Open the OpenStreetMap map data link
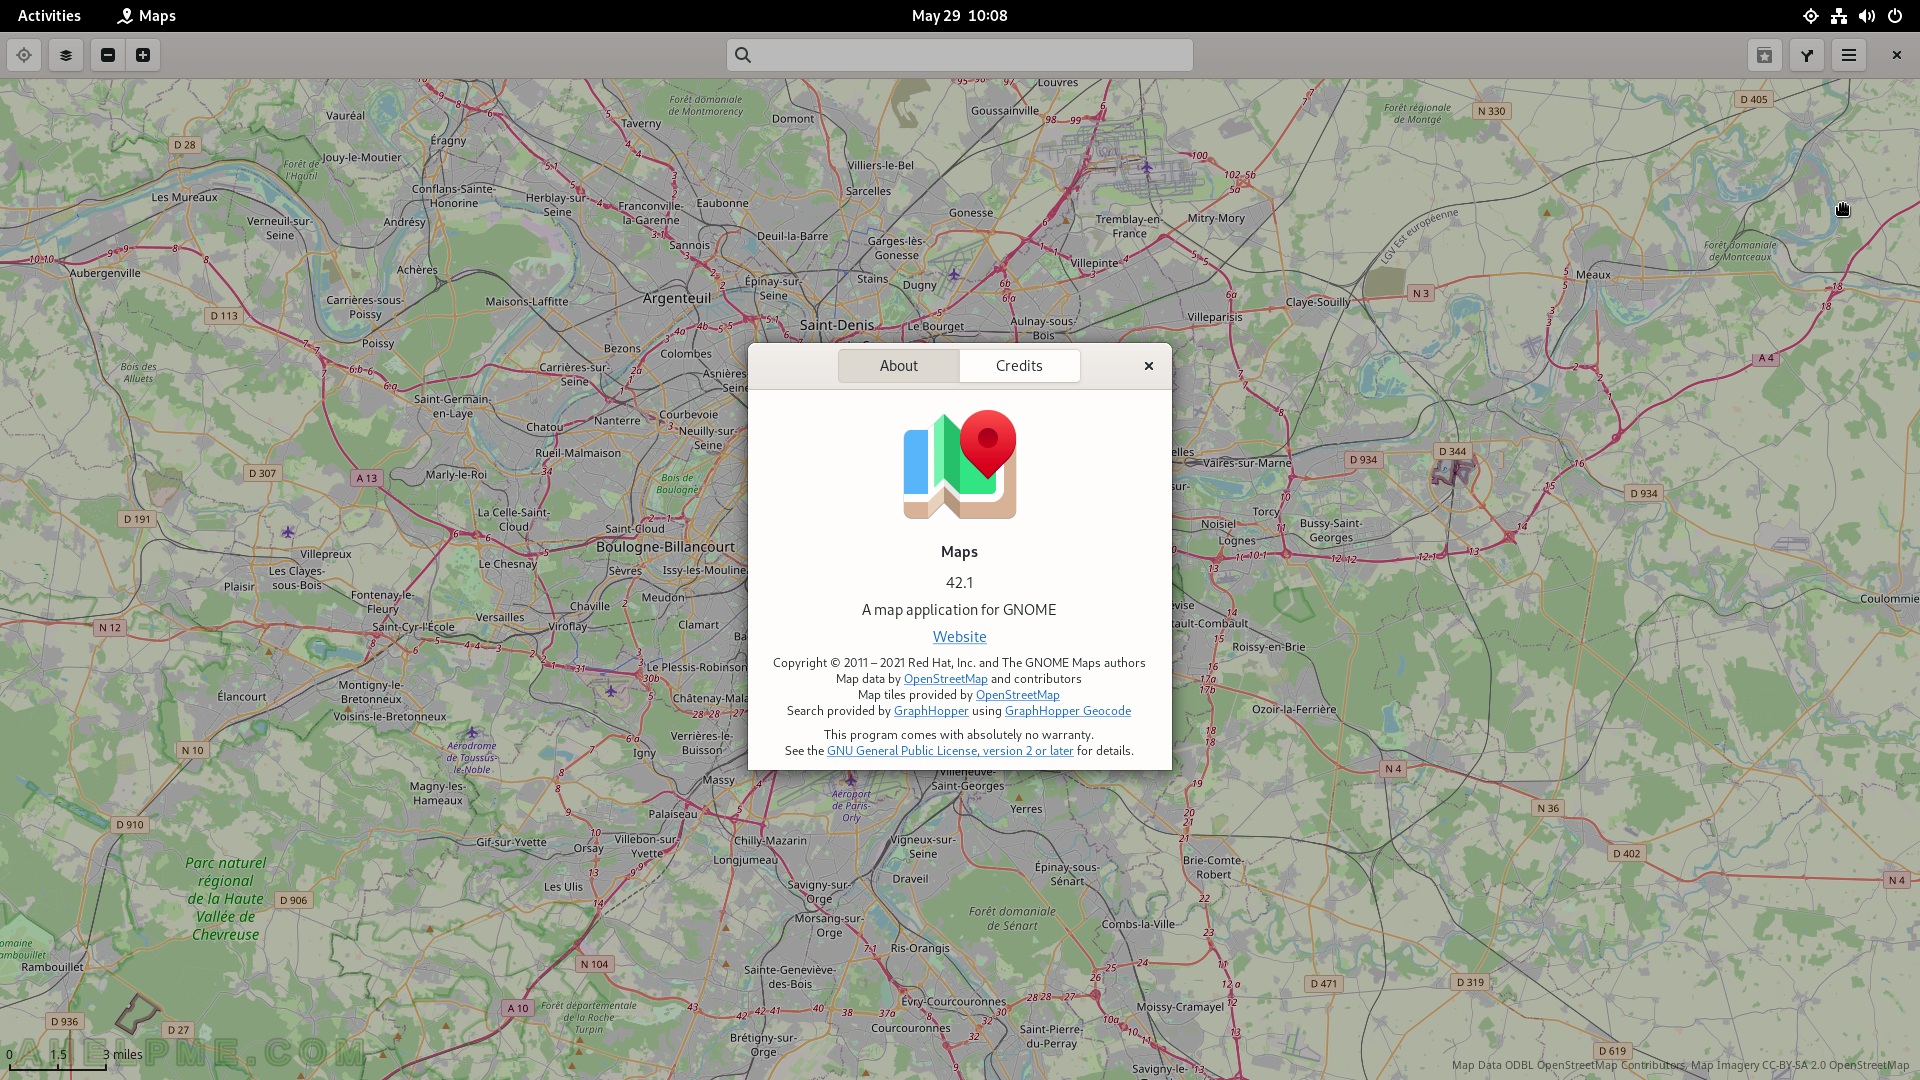The height and width of the screenshot is (1080, 1920). point(945,679)
